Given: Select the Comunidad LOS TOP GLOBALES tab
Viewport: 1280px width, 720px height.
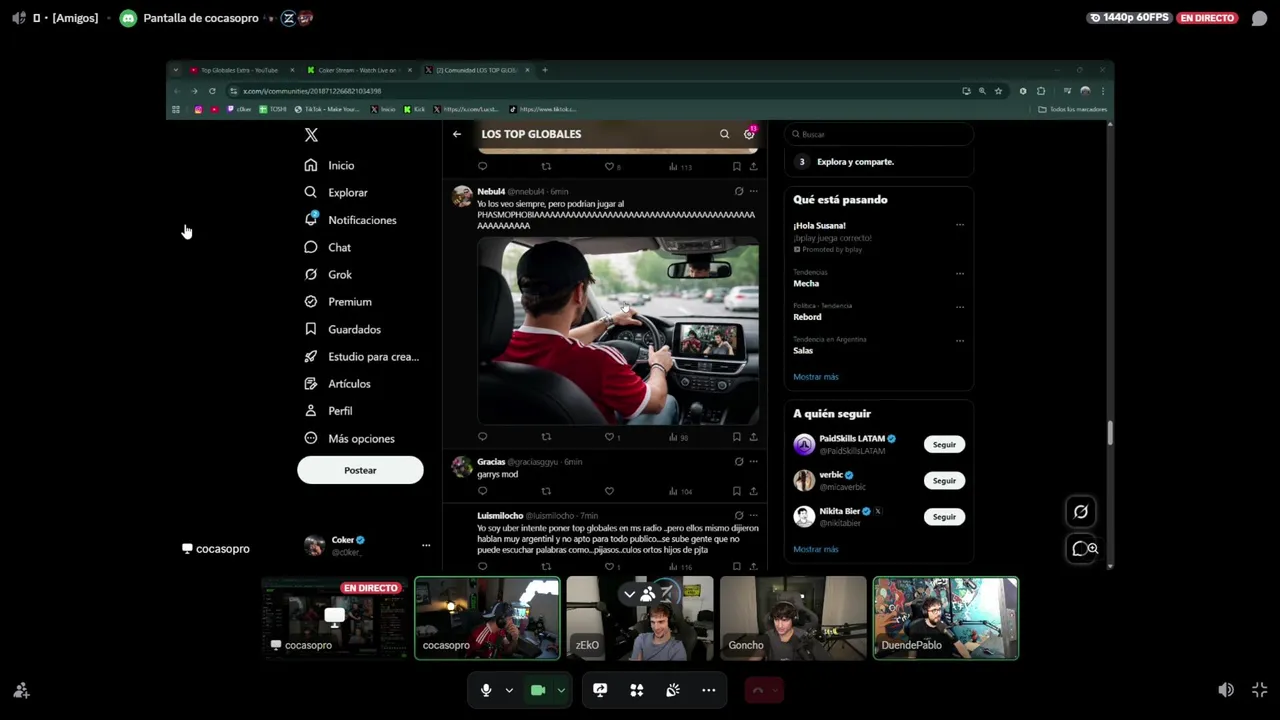Looking at the screenshot, I should point(476,70).
